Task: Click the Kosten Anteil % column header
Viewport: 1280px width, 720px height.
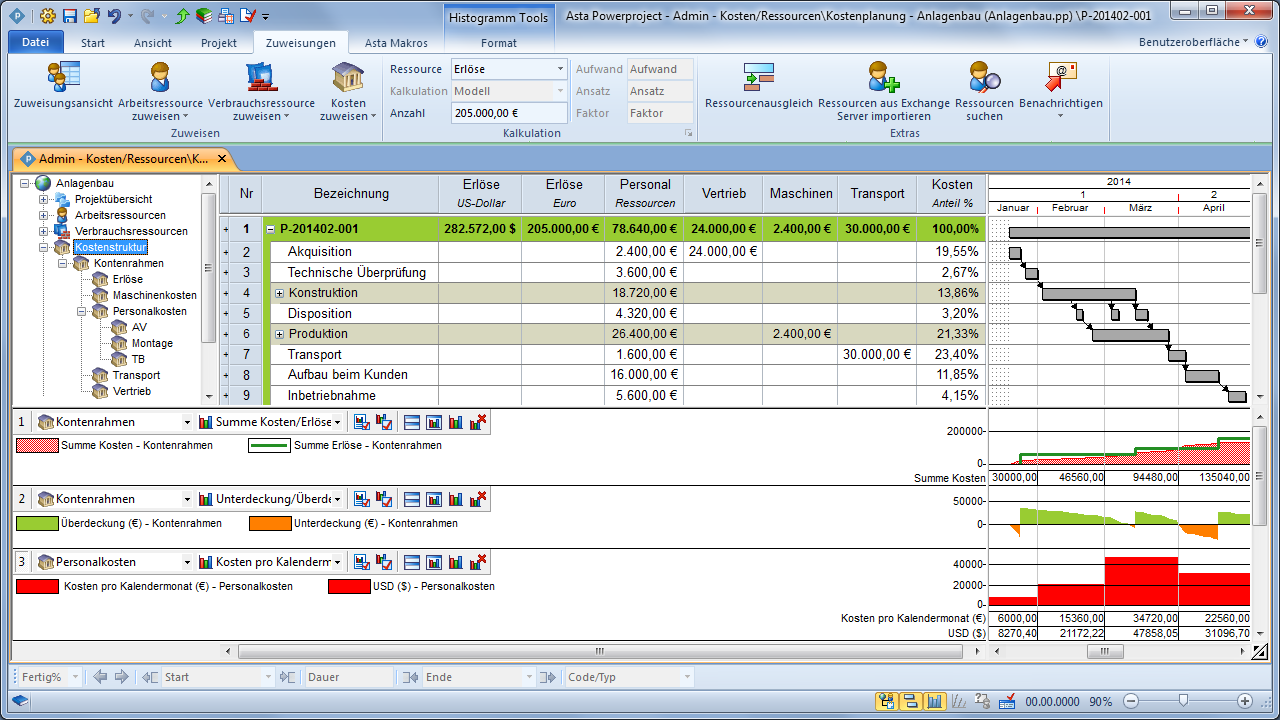Action: click(x=952, y=193)
